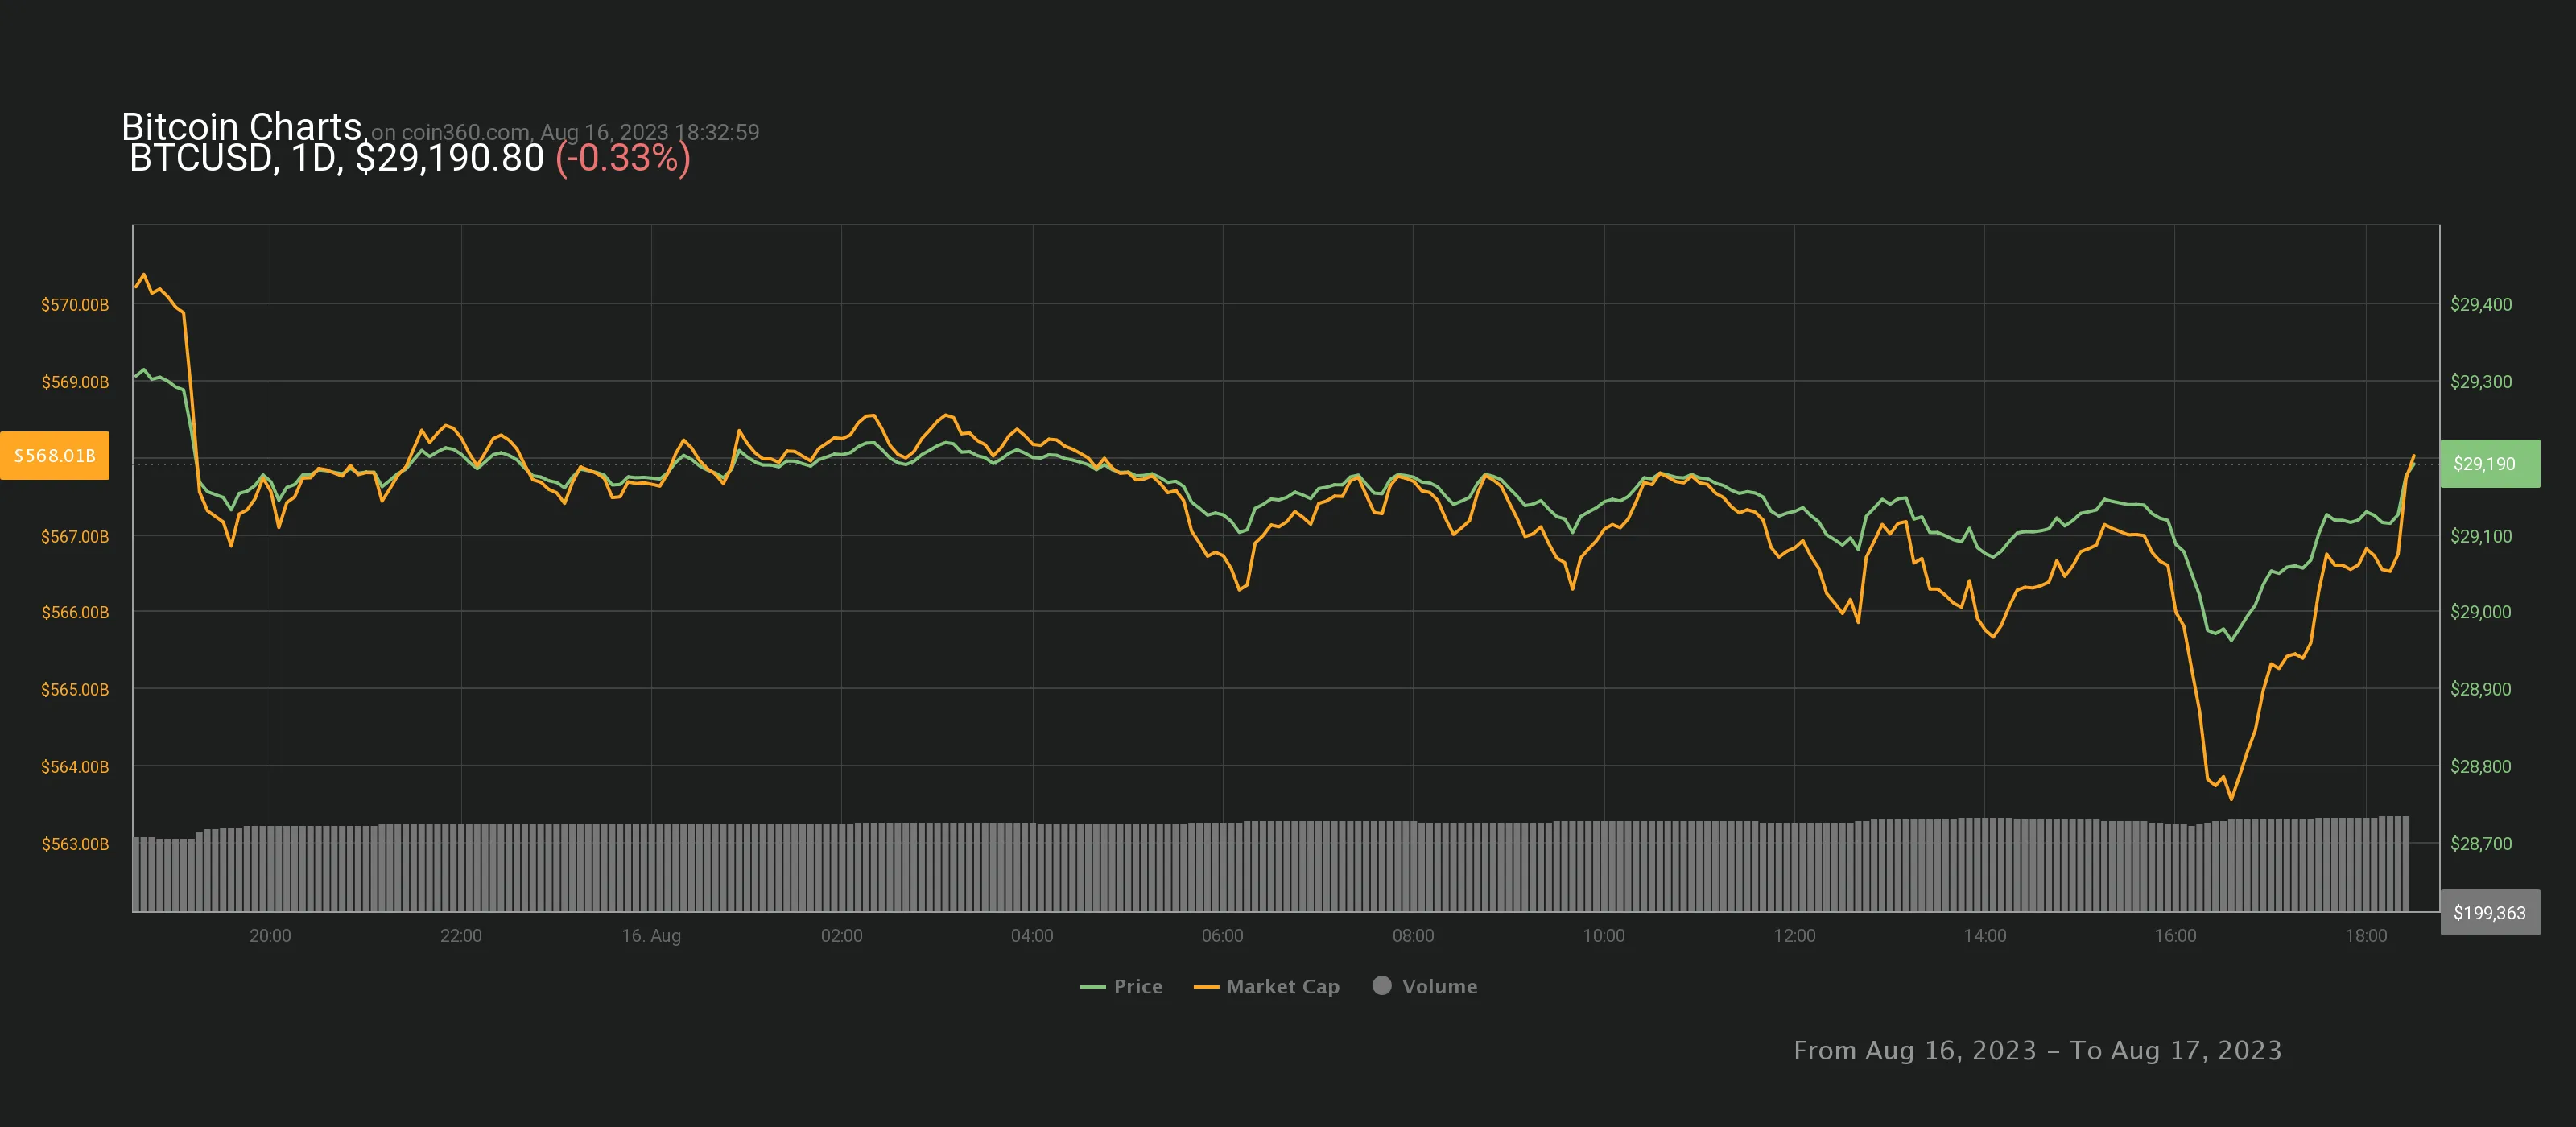
Task: Click the 16:00 time axis label
Action: click(2176, 936)
